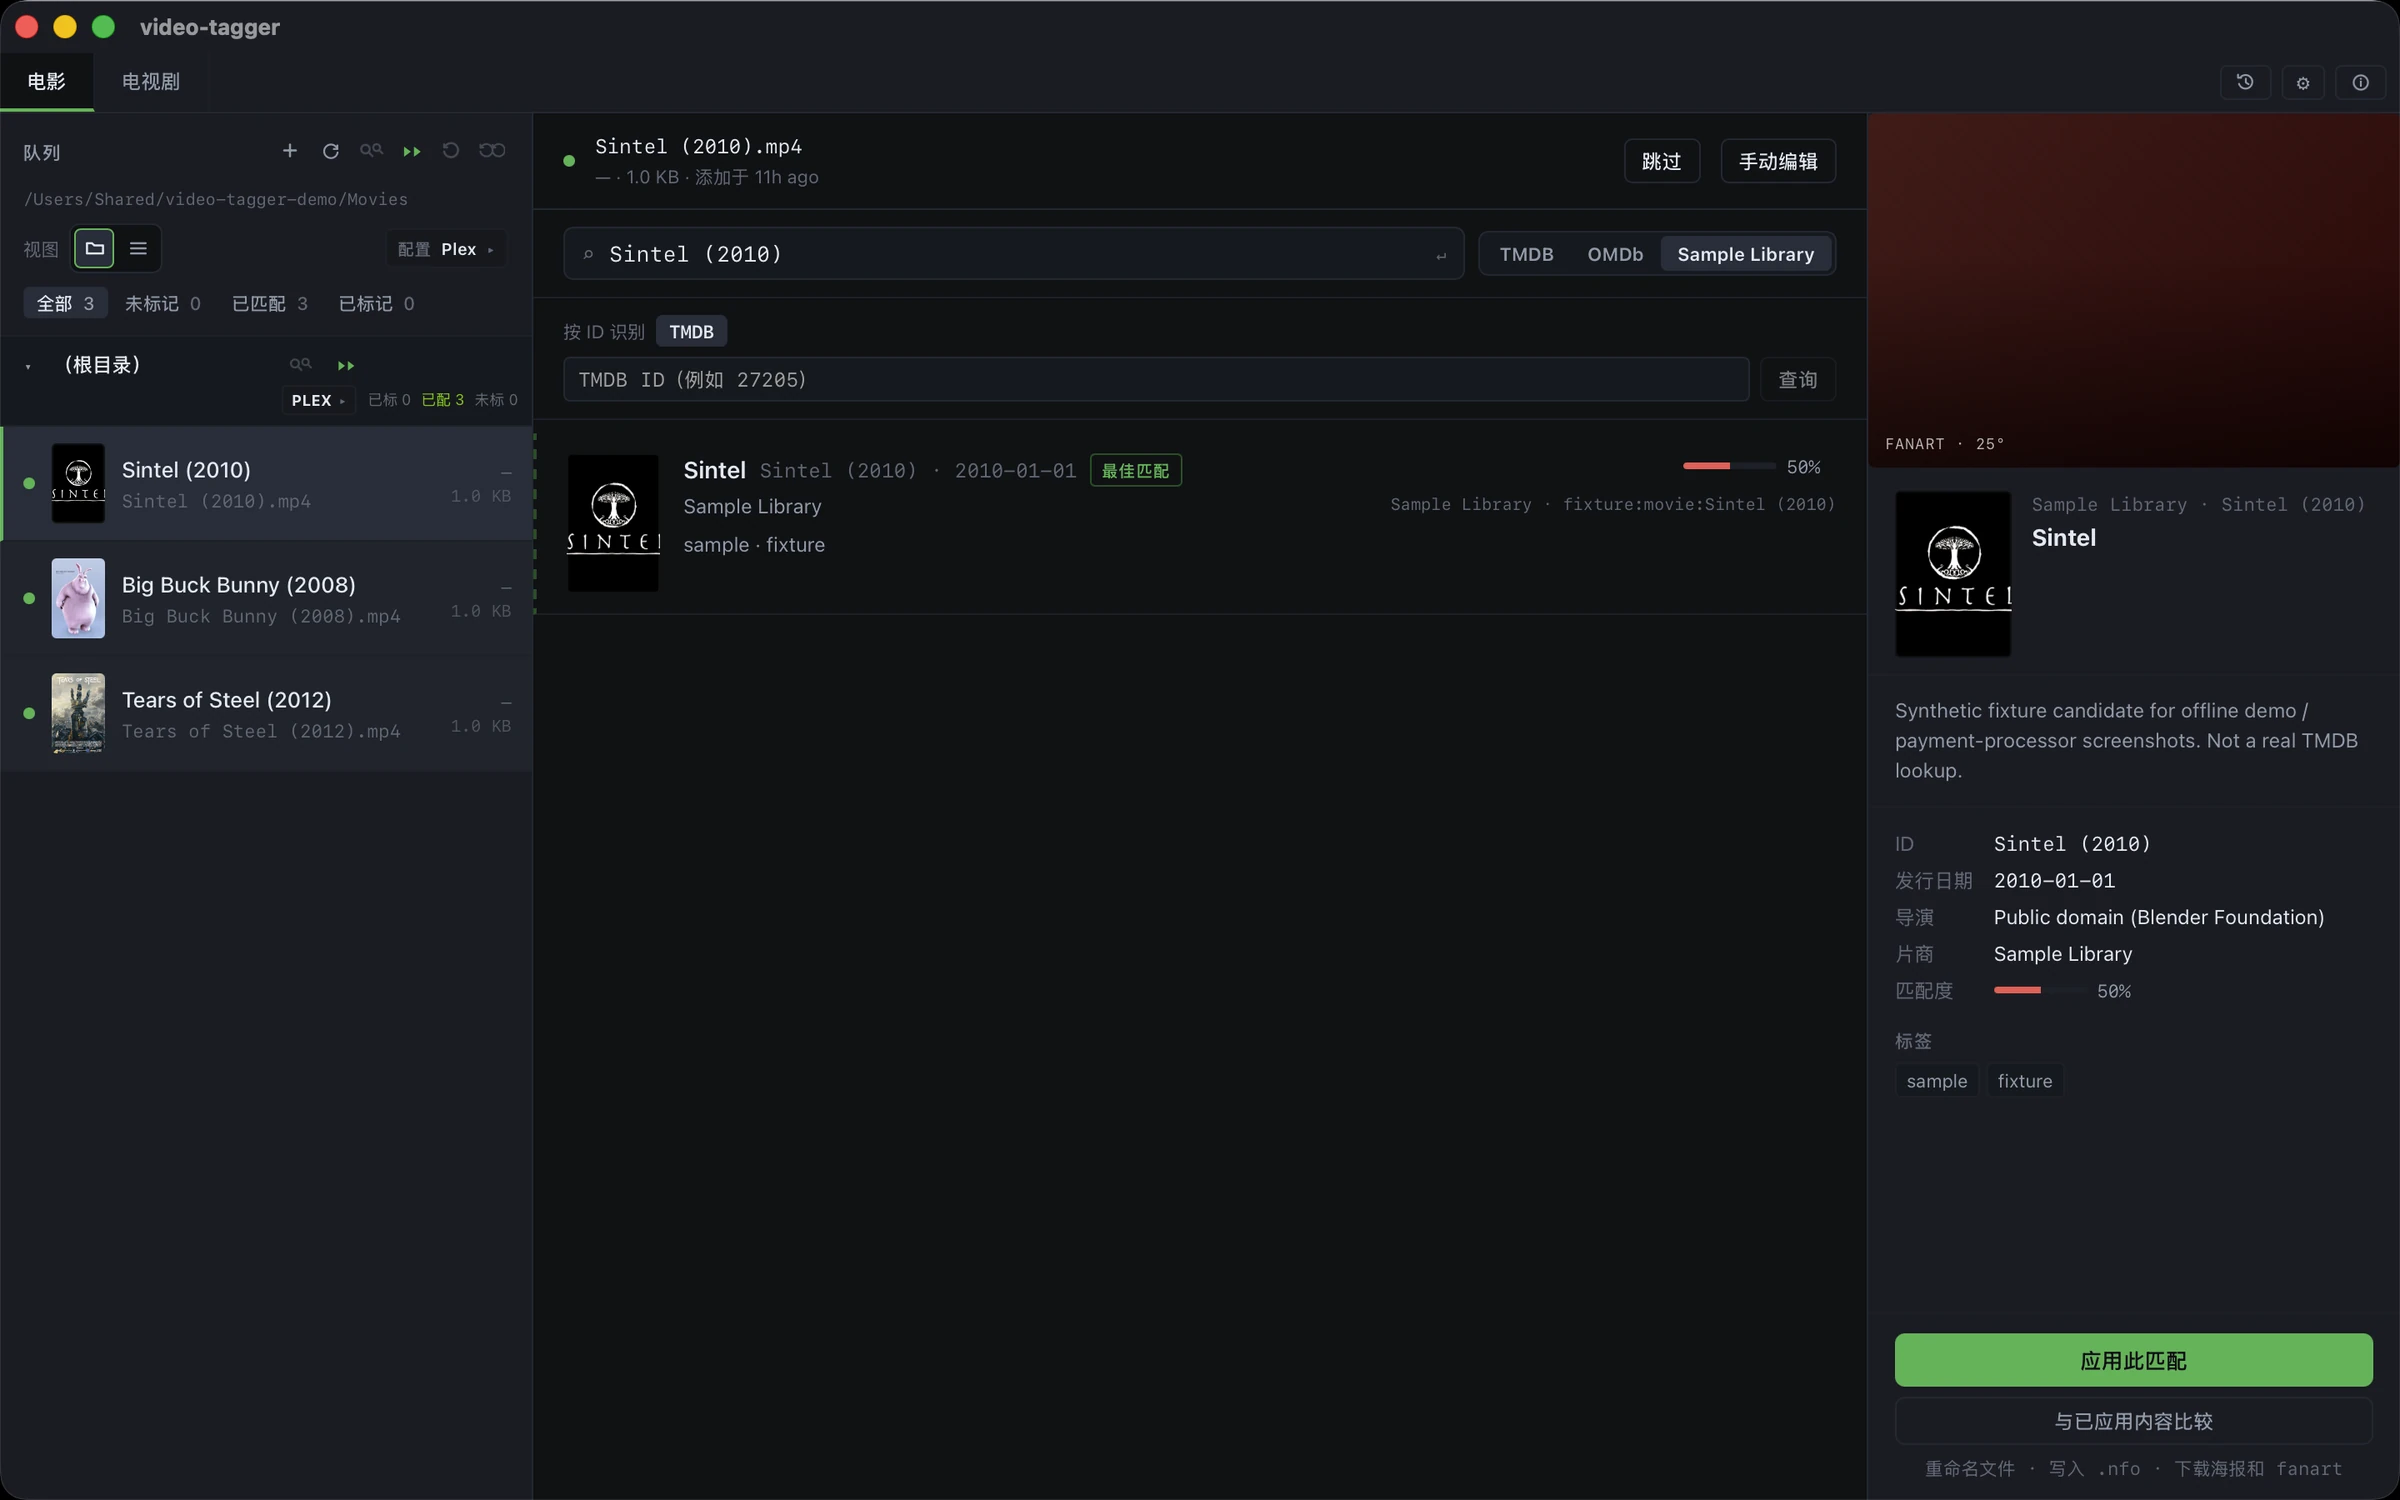The height and width of the screenshot is (1500, 2400).
Task: Collapse the 根目录 folder triangle
Action: pos(28,367)
